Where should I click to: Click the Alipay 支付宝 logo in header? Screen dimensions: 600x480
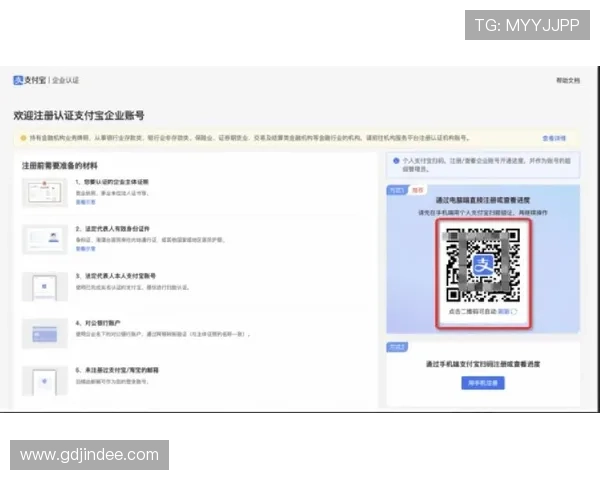29,80
